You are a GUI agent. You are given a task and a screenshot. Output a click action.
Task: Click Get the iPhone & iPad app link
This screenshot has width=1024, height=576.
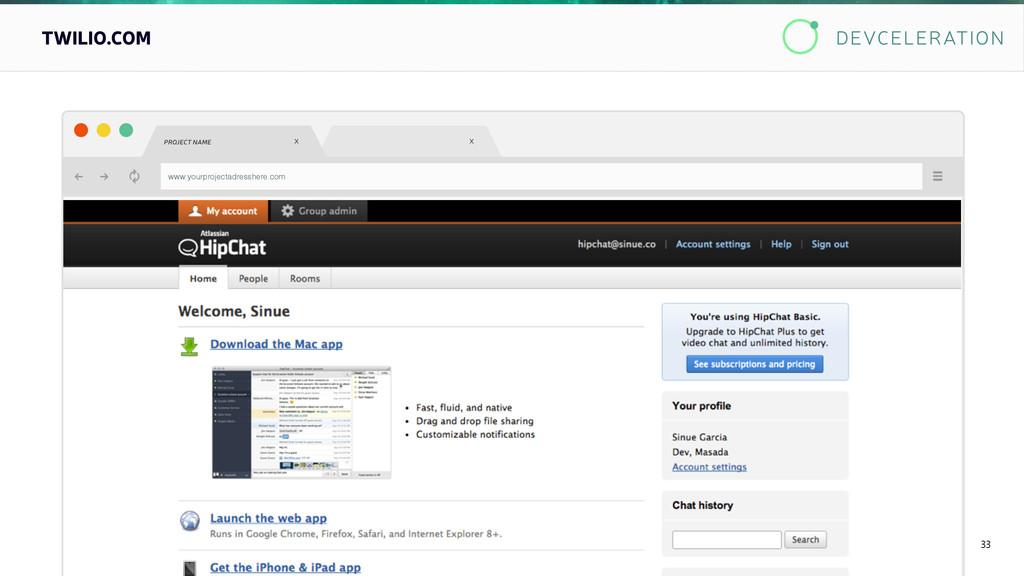285,568
